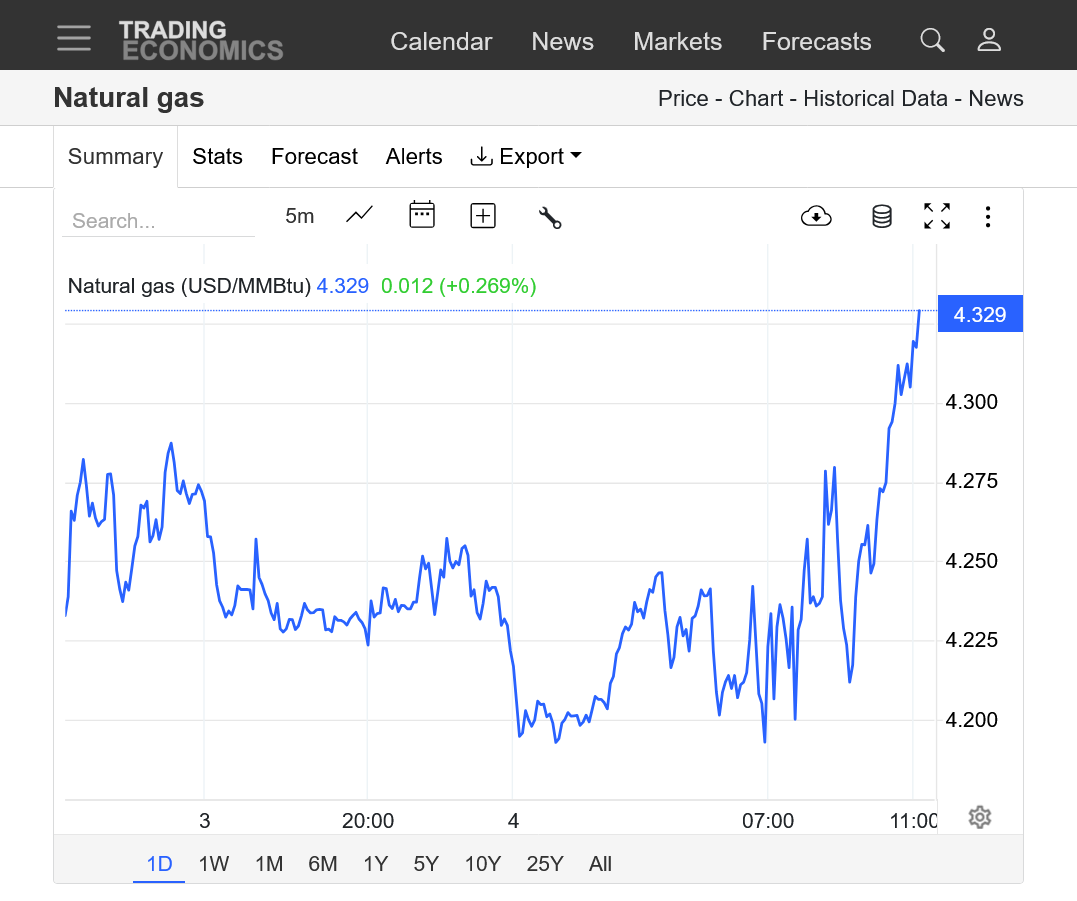Open the three-dot more options menu
Image resolution: width=1077 pixels, height=901 pixels.
987,216
